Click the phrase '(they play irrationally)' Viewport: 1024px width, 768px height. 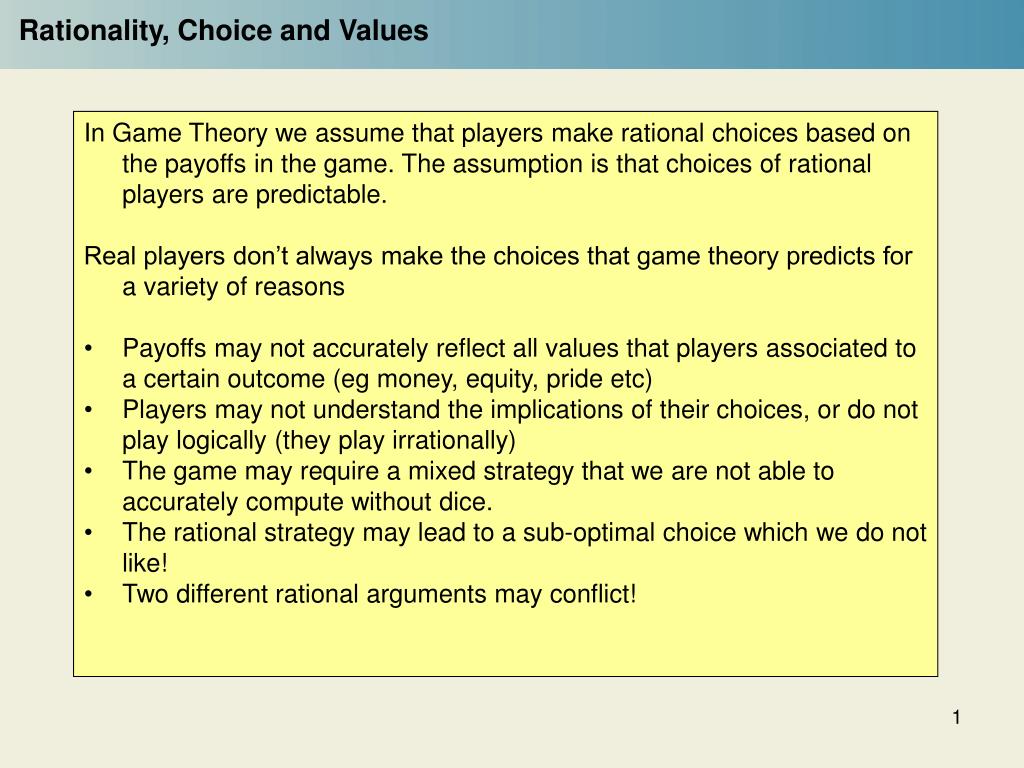point(395,441)
